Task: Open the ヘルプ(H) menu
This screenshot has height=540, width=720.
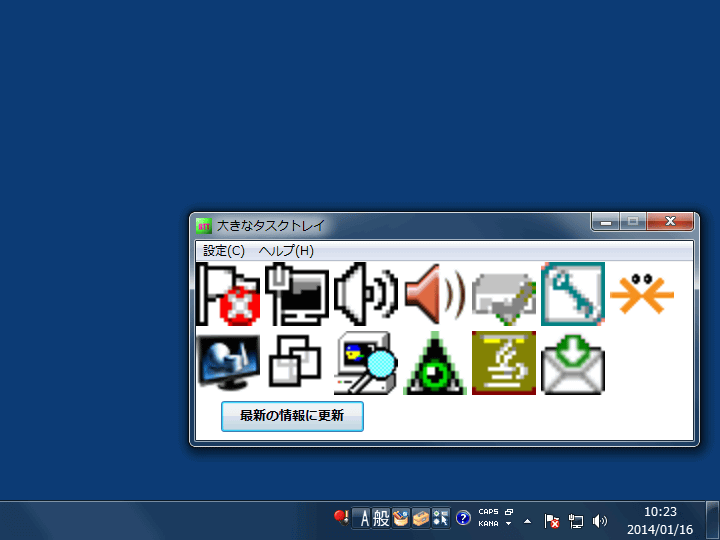Action: tap(286, 251)
